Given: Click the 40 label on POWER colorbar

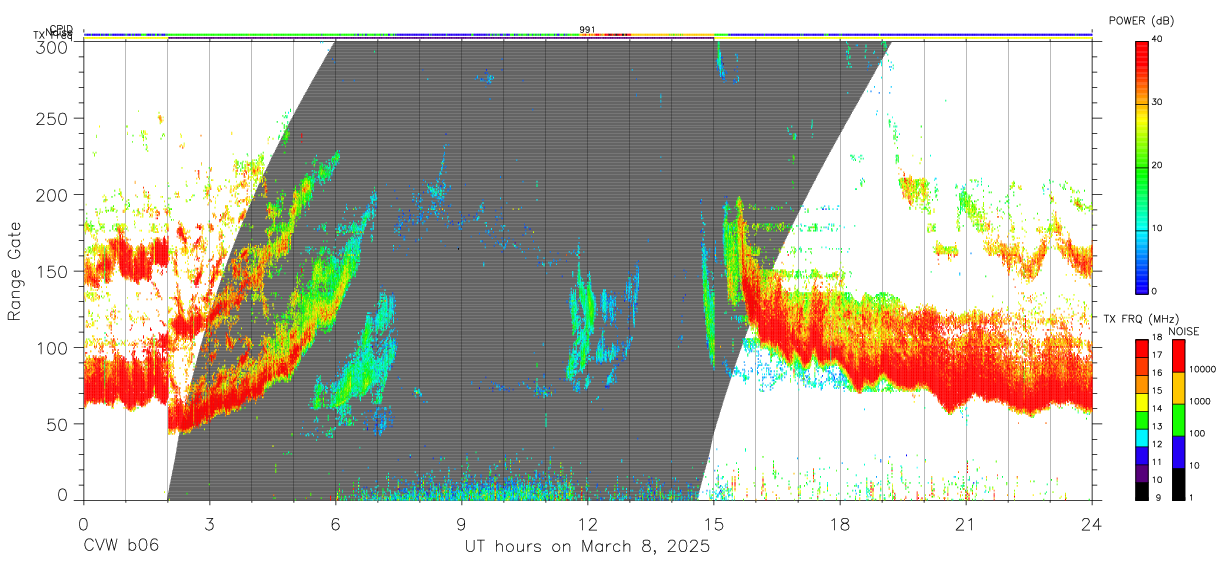Looking at the screenshot, I should [x=1159, y=40].
